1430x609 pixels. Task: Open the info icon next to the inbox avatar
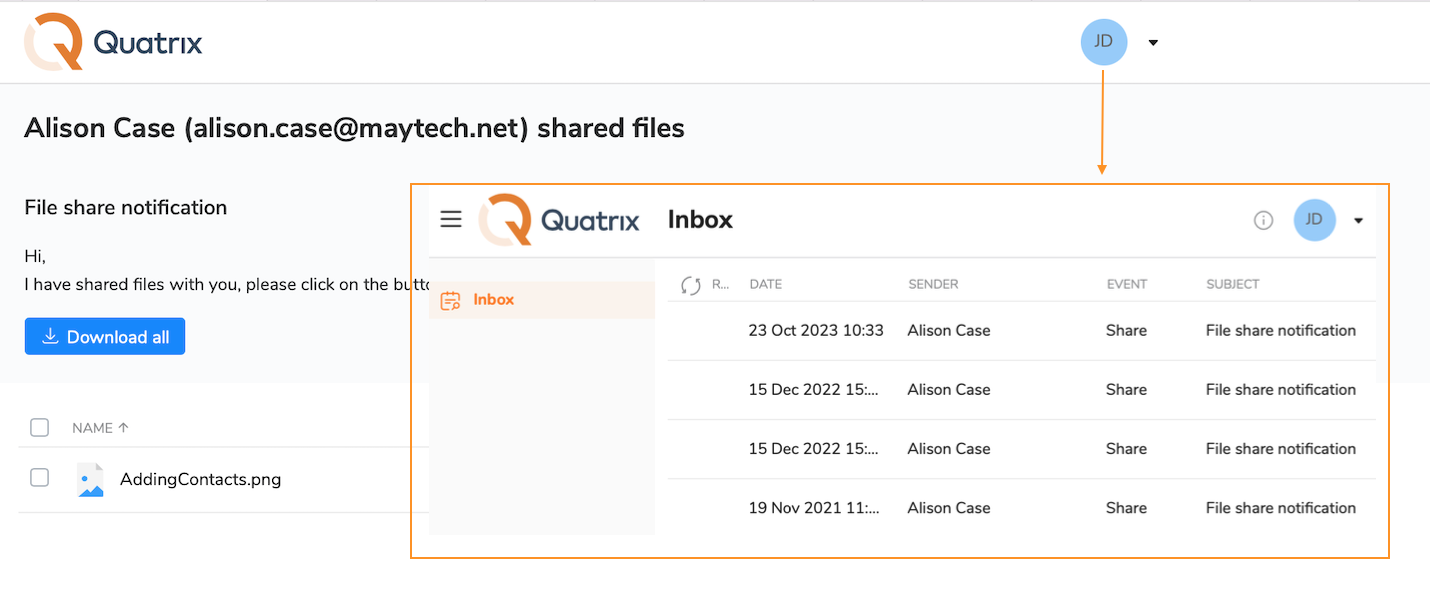click(1263, 220)
